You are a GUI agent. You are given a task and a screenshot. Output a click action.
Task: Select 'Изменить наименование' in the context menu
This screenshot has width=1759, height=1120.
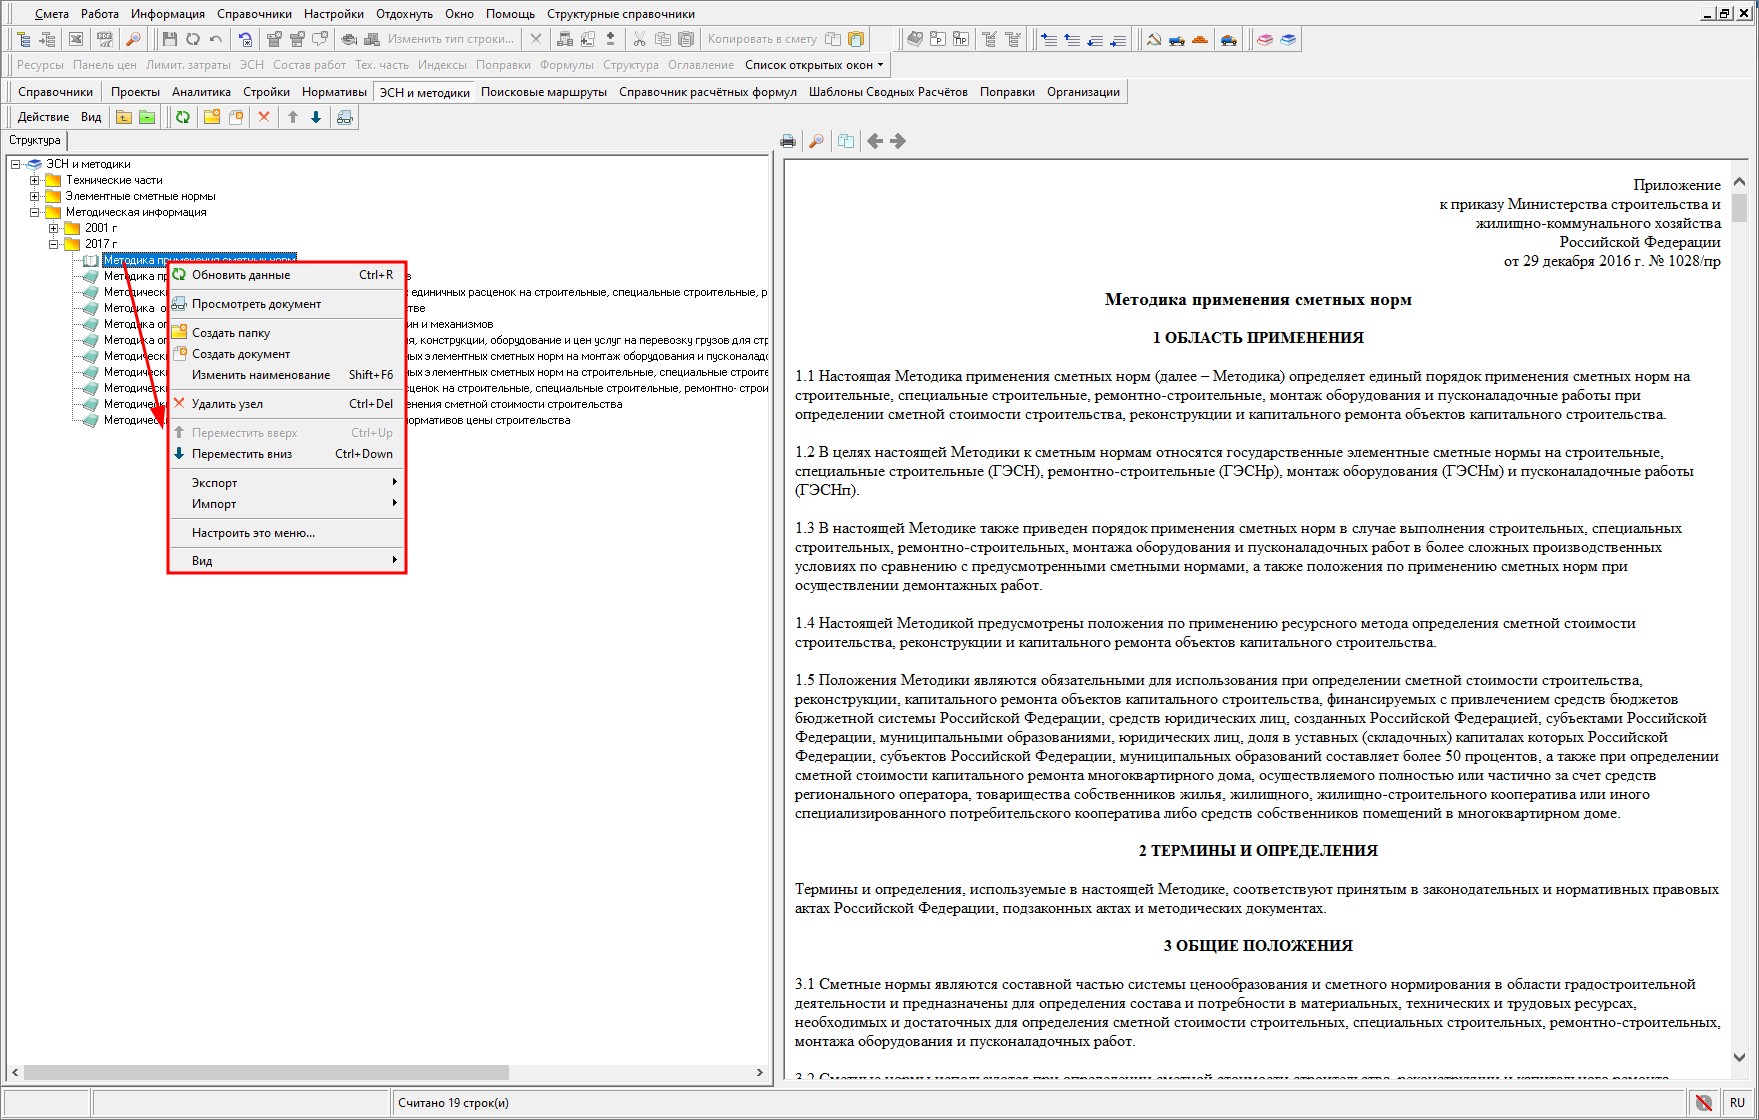260,375
